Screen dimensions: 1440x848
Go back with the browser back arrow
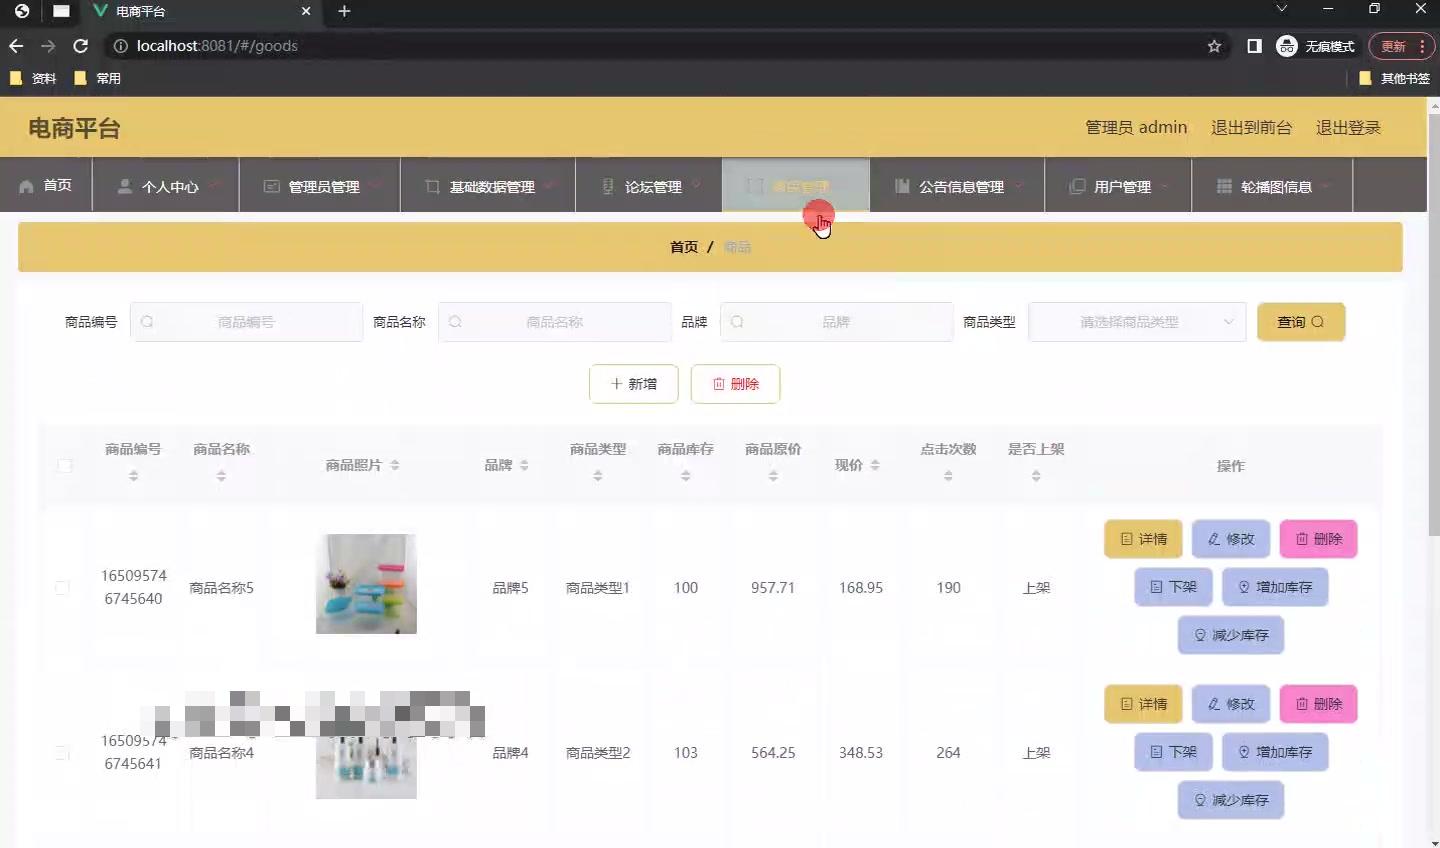point(16,46)
